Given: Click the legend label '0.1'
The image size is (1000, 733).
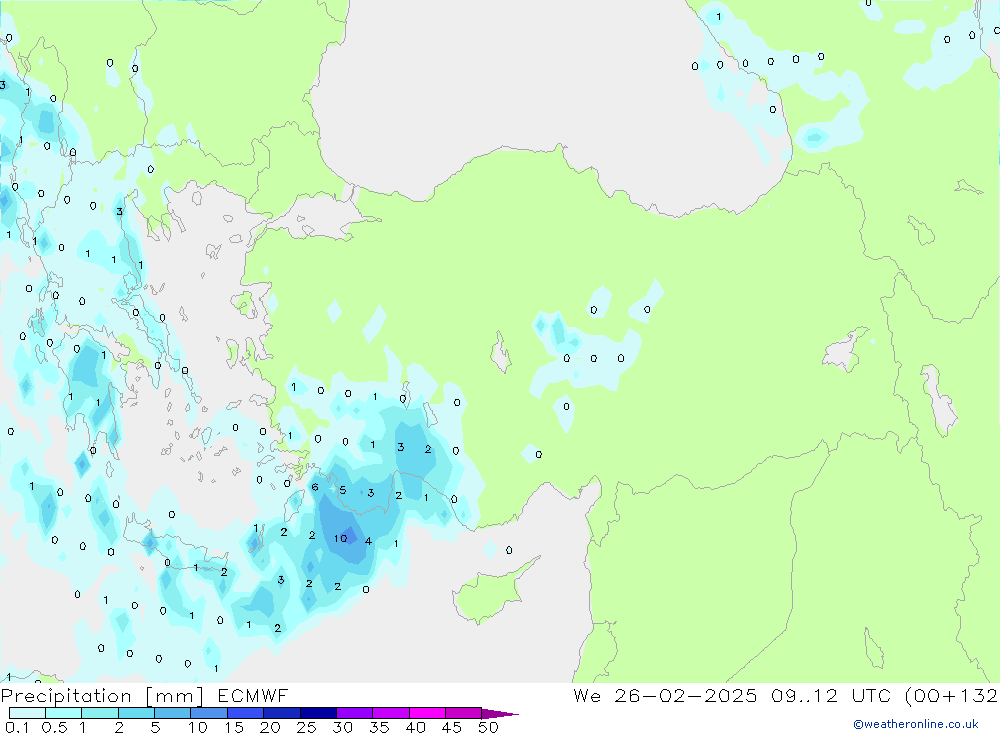Looking at the screenshot, I should [x=17, y=727].
